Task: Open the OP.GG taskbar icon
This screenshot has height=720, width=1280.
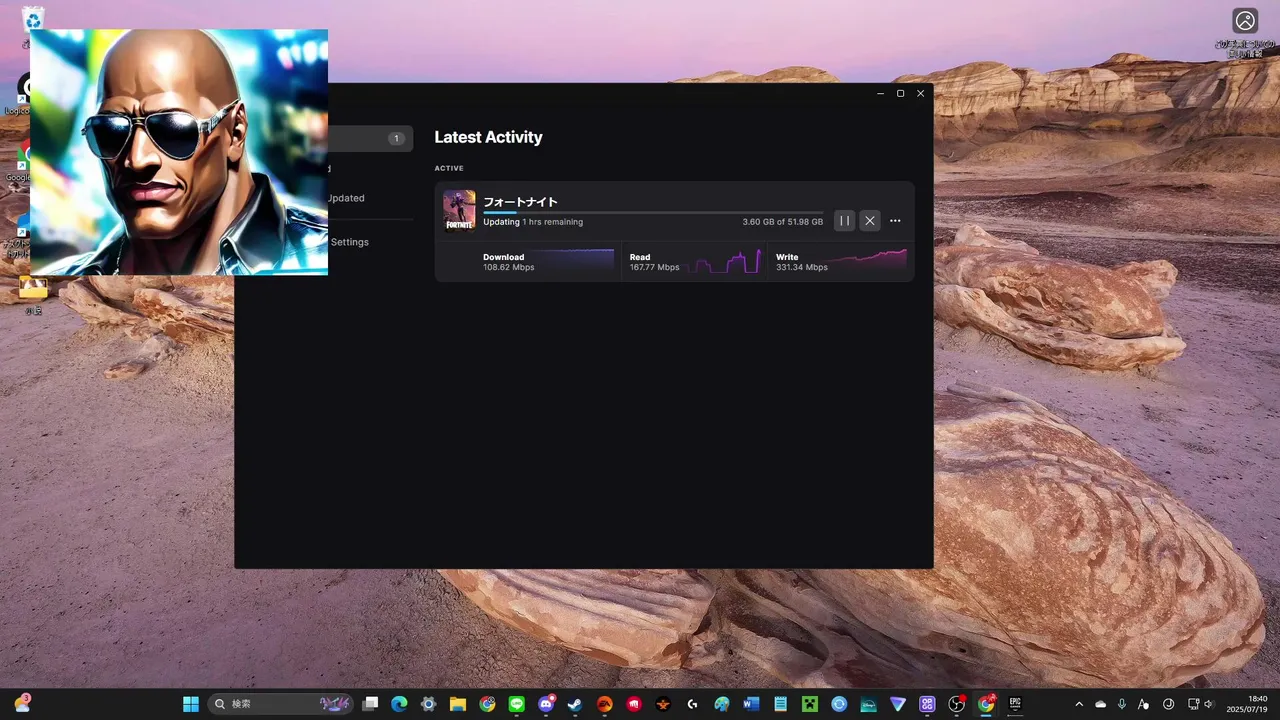Action: pos(927,704)
